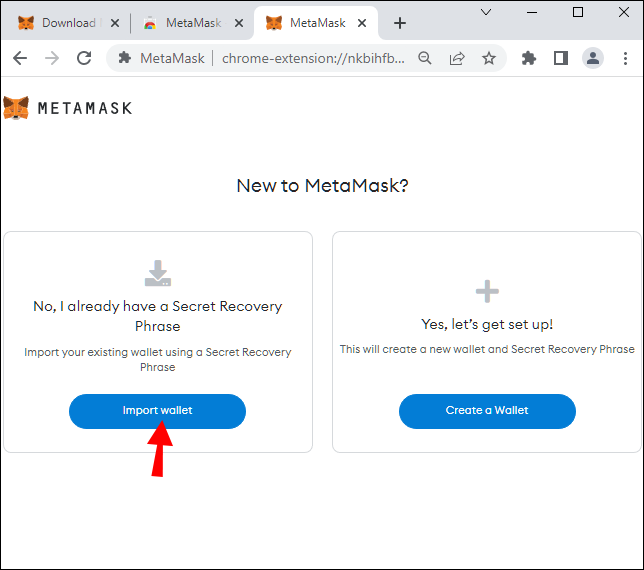Click the Import wallet button
This screenshot has height=570, width=644.
click(x=157, y=411)
